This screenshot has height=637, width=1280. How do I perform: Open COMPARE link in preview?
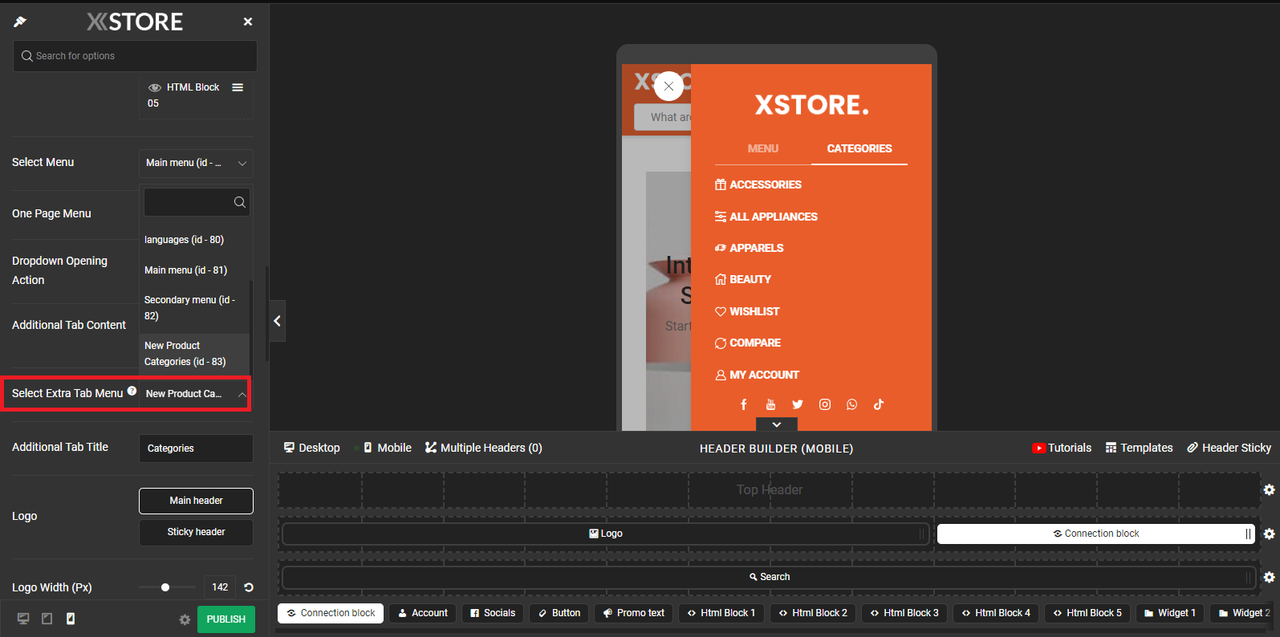748,343
